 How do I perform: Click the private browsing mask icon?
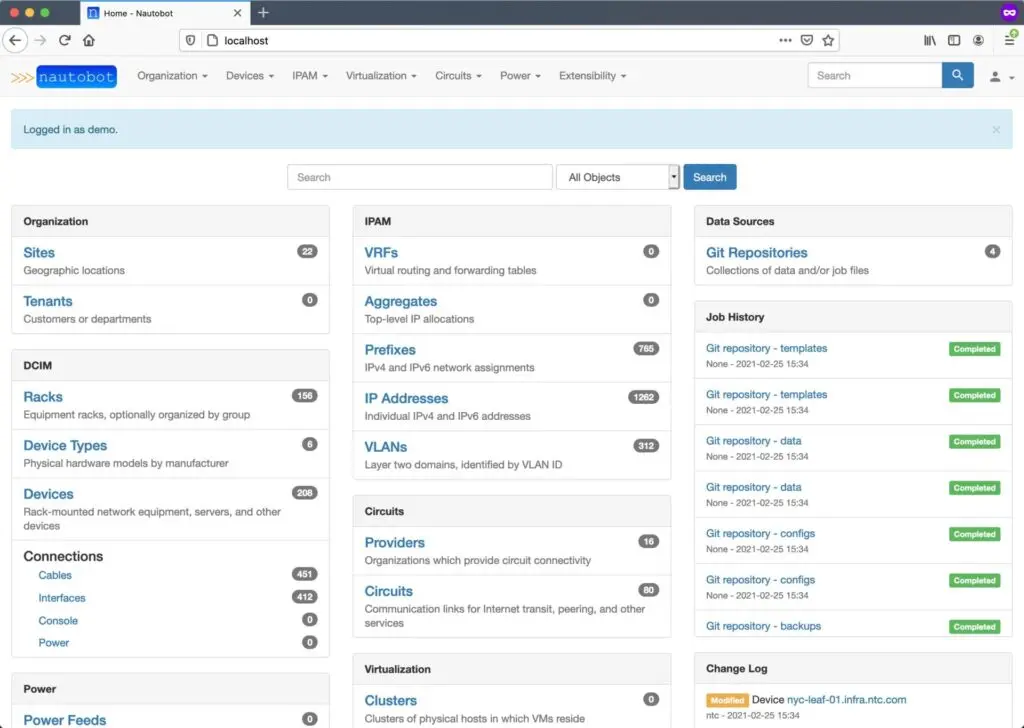[1009, 12]
